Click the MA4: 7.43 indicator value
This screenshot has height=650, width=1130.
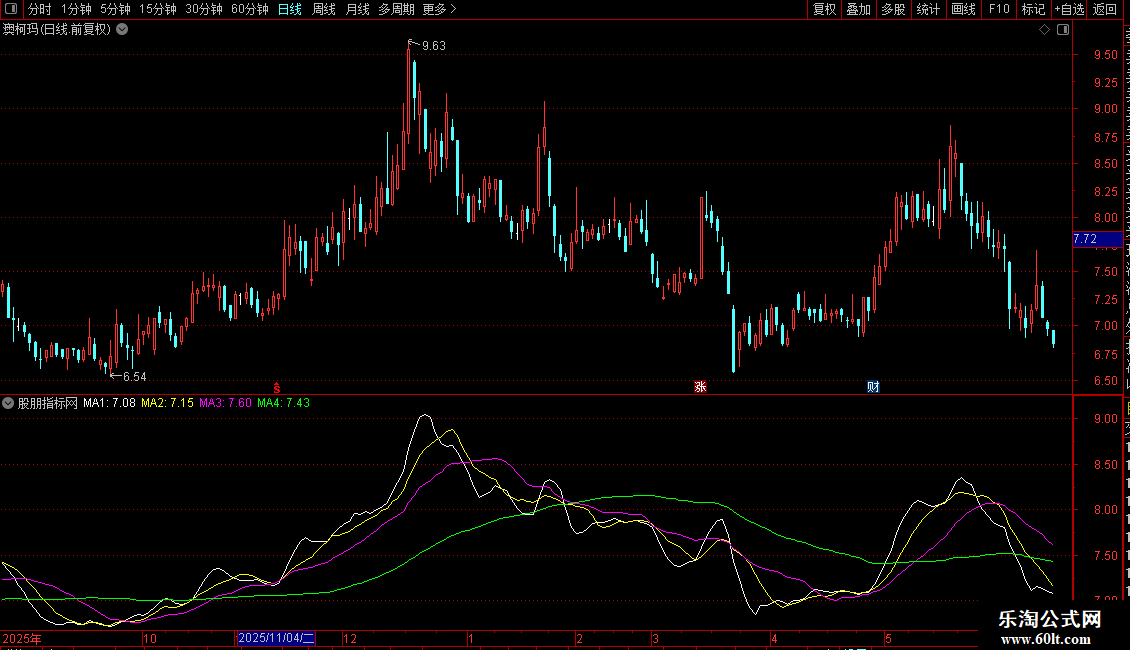click(283, 403)
